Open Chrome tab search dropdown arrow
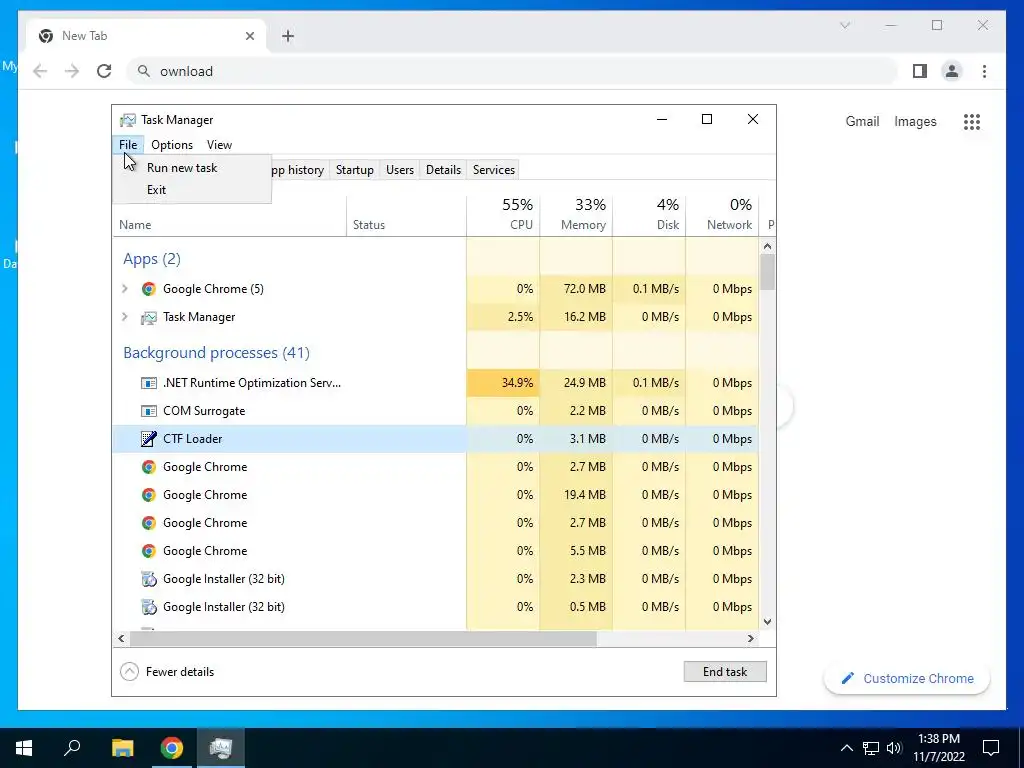 845,25
